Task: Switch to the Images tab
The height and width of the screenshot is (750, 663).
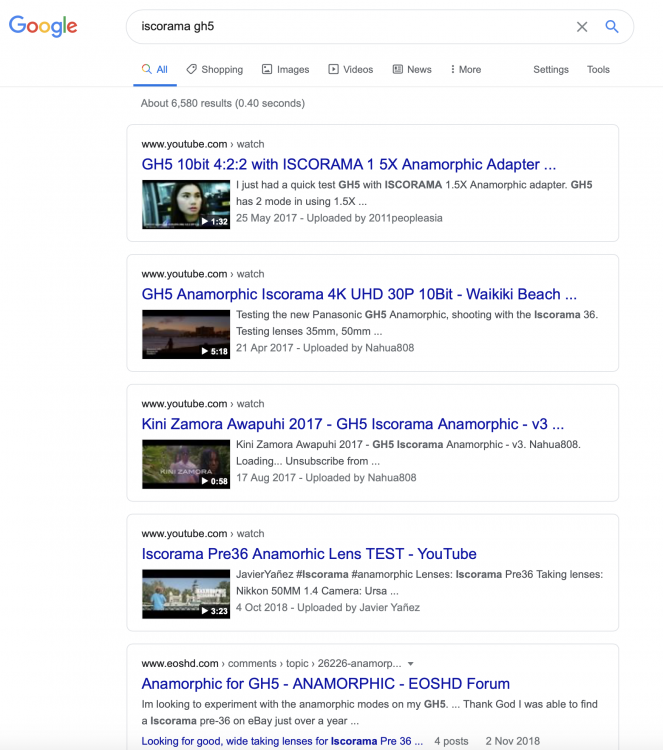Action: click(285, 70)
